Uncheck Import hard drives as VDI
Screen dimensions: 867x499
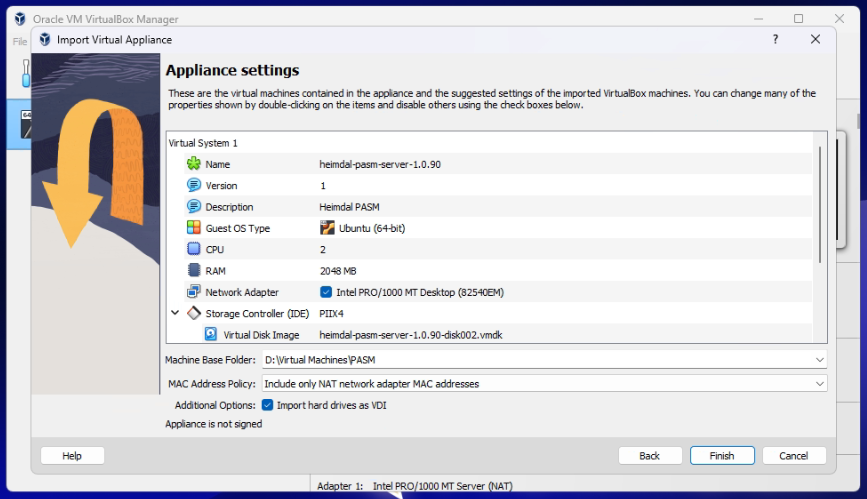267,405
